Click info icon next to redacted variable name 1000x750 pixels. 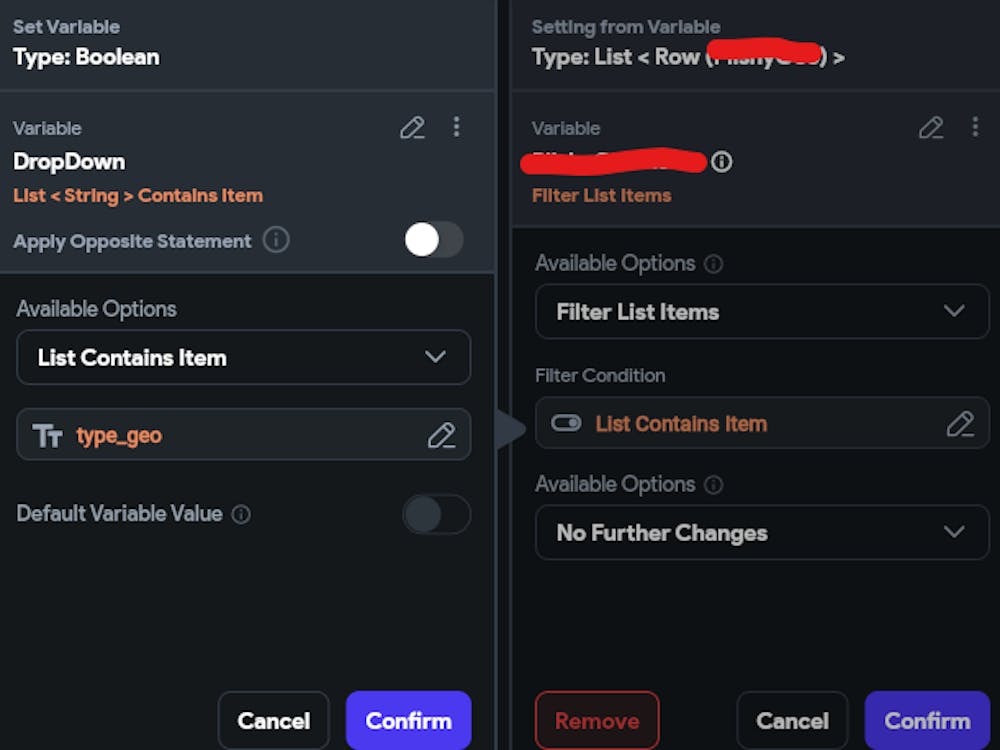pyautogui.click(x=721, y=161)
